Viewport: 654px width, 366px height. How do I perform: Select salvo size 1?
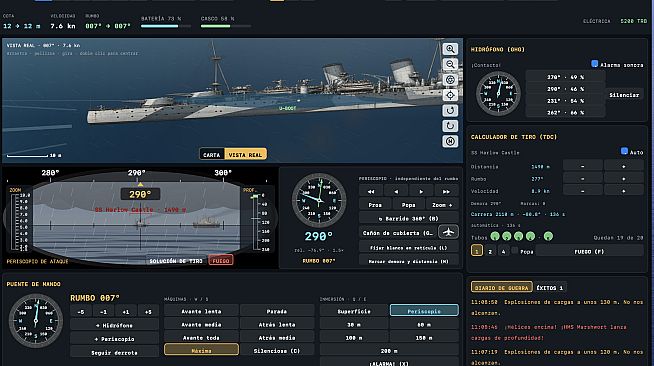point(477,251)
